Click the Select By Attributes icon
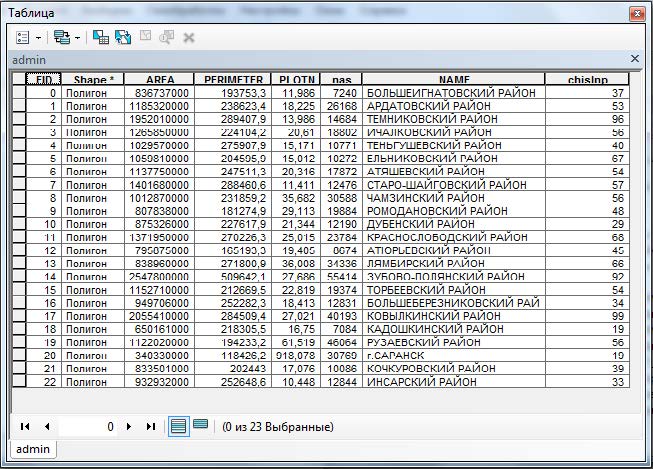This screenshot has height=469, width=653. tap(101, 37)
